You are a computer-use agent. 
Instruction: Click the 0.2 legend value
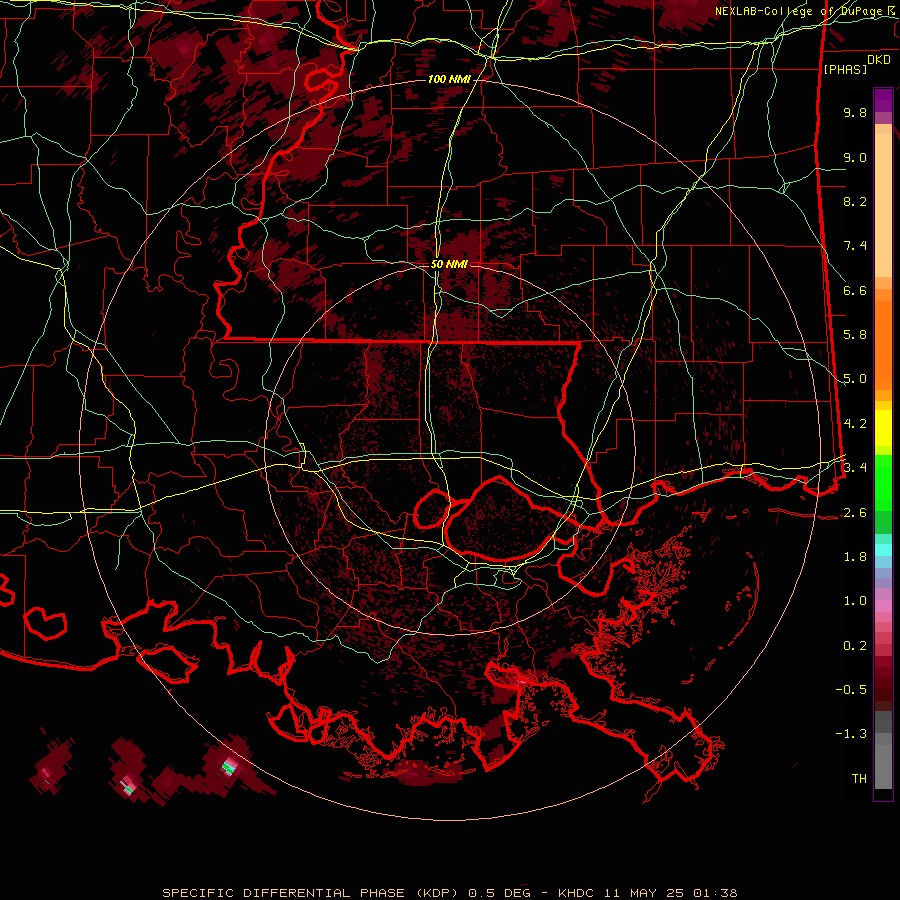(x=855, y=646)
